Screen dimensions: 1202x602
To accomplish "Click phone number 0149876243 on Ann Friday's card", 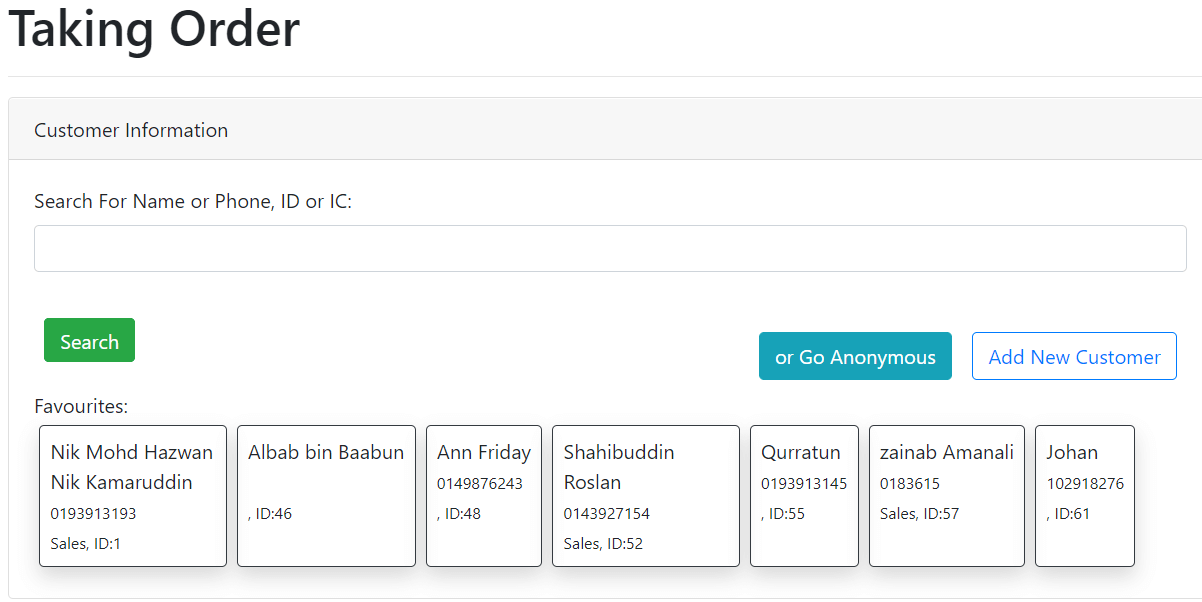I will [x=480, y=484].
